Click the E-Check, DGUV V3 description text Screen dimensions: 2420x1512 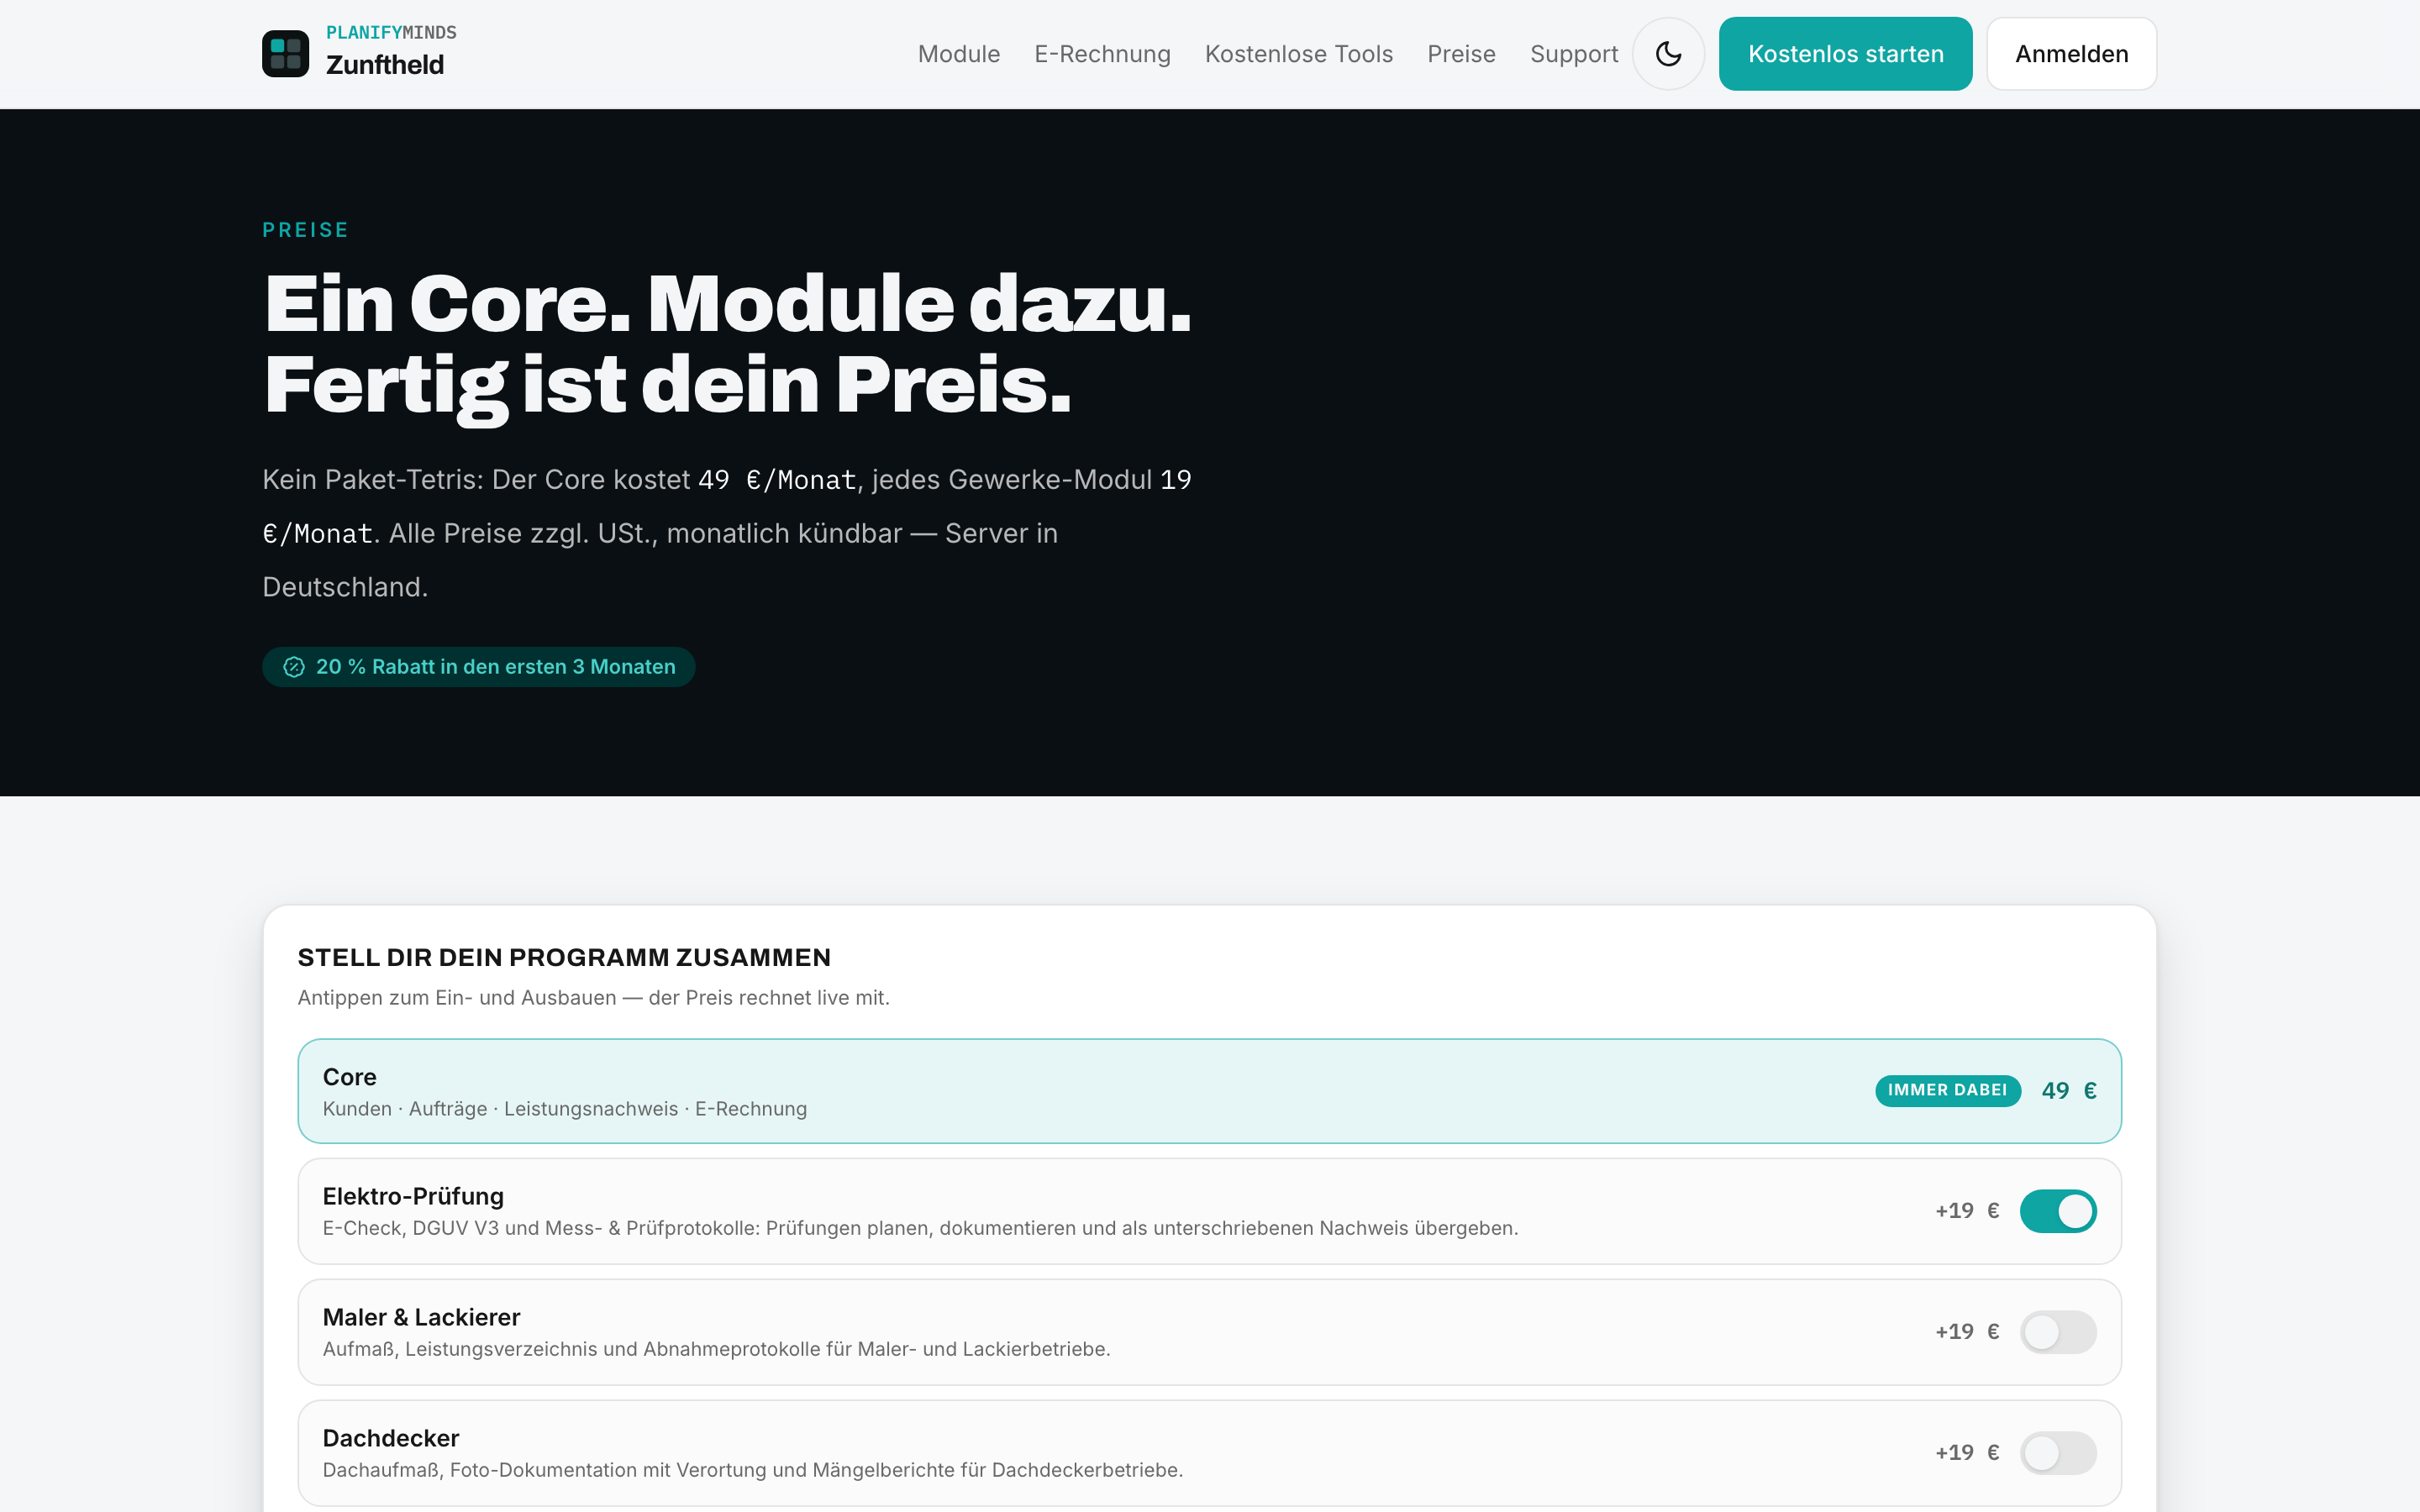pos(920,1228)
